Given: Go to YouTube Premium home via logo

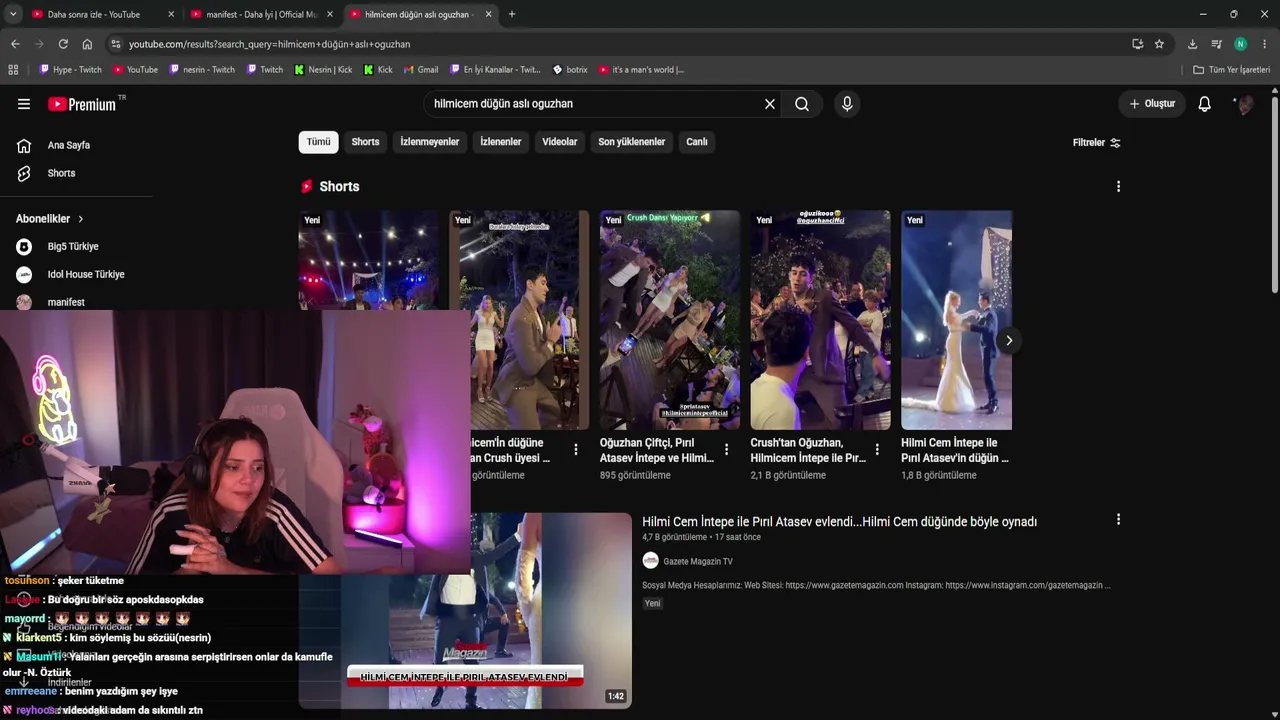Looking at the screenshot, I should 82,104.
